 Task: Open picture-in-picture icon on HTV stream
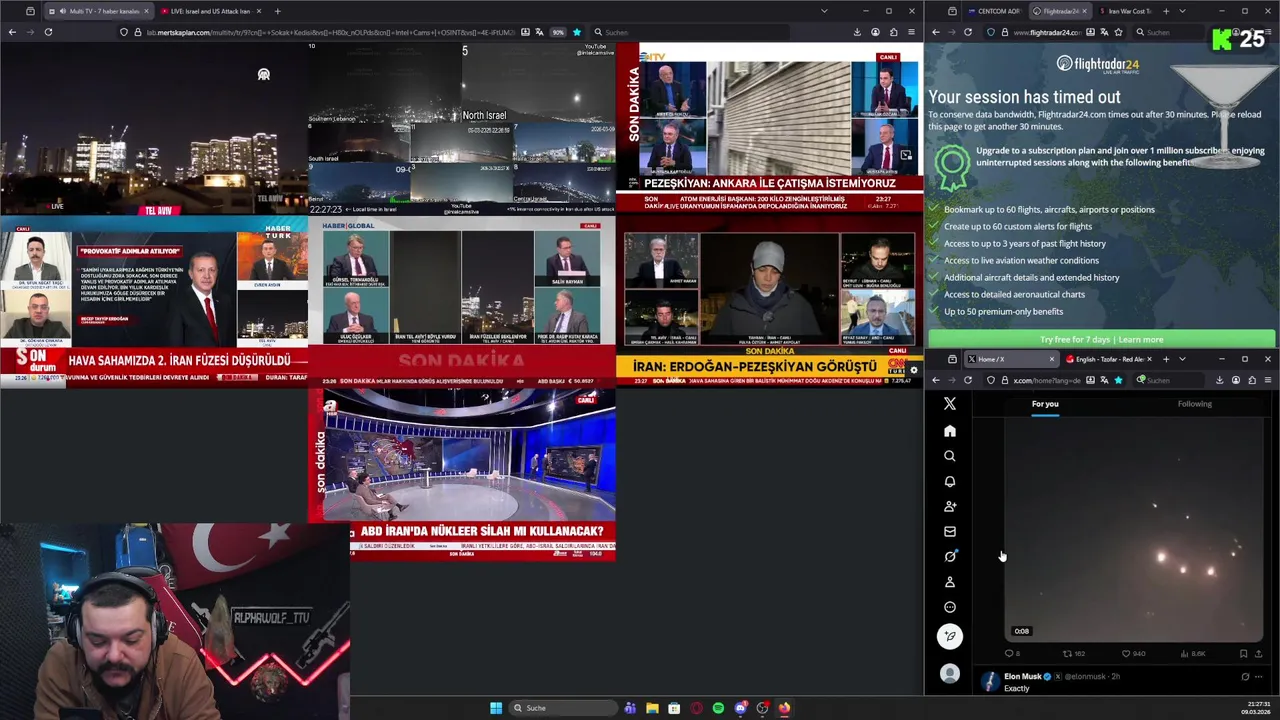(x=906, y=155)
